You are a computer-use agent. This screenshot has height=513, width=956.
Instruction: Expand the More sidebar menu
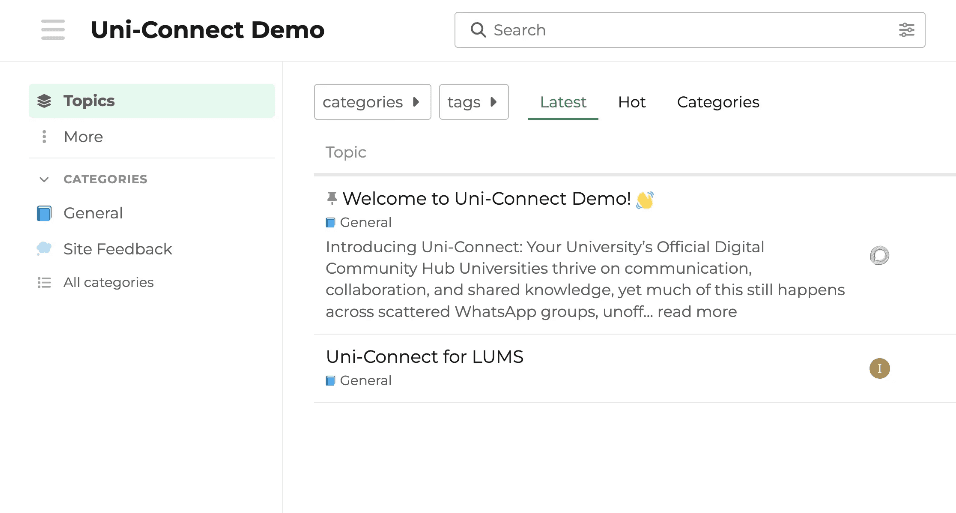(x=83, y=137)
